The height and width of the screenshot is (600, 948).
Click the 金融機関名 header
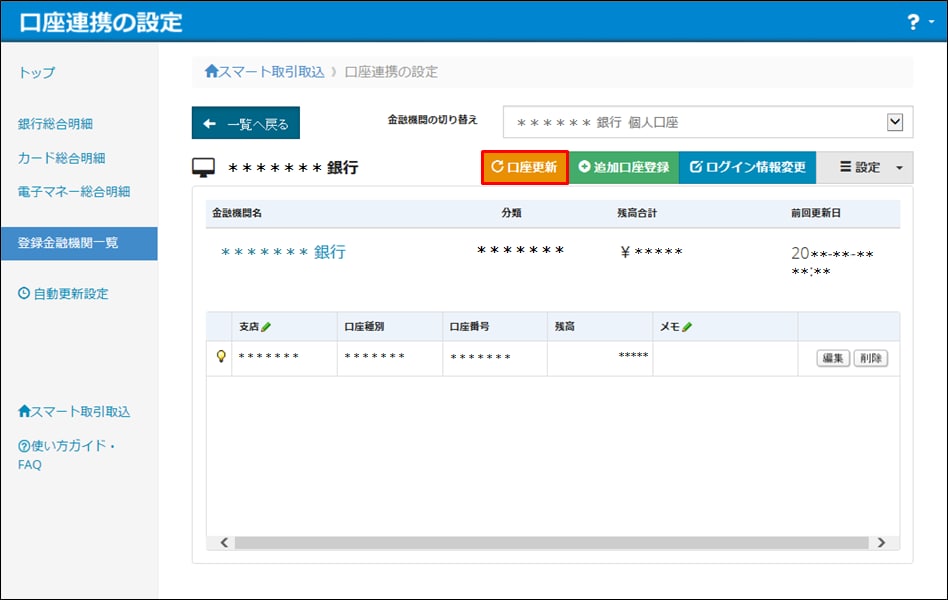coord(237,213)
